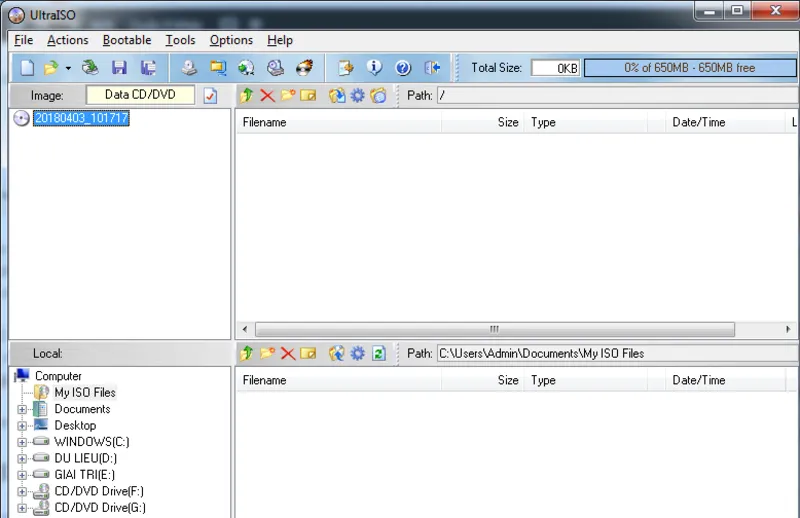Click red Delete X in Local toolbar
Viewport: 800px width, 518px height.
[x=288, y=353]
